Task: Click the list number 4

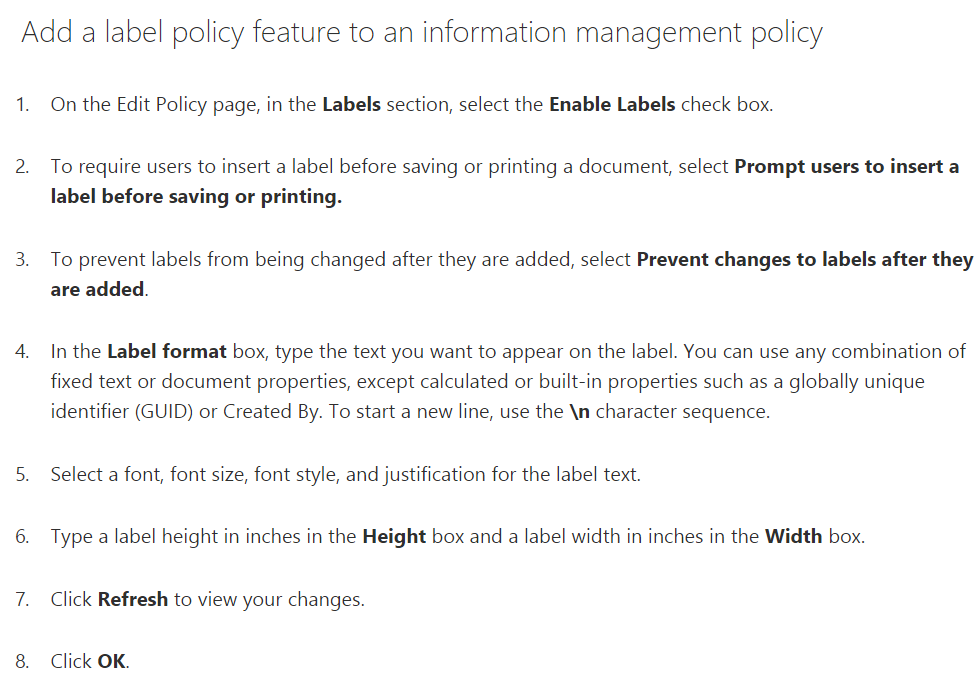Action: pyautogui.click(x=22, y=352)
